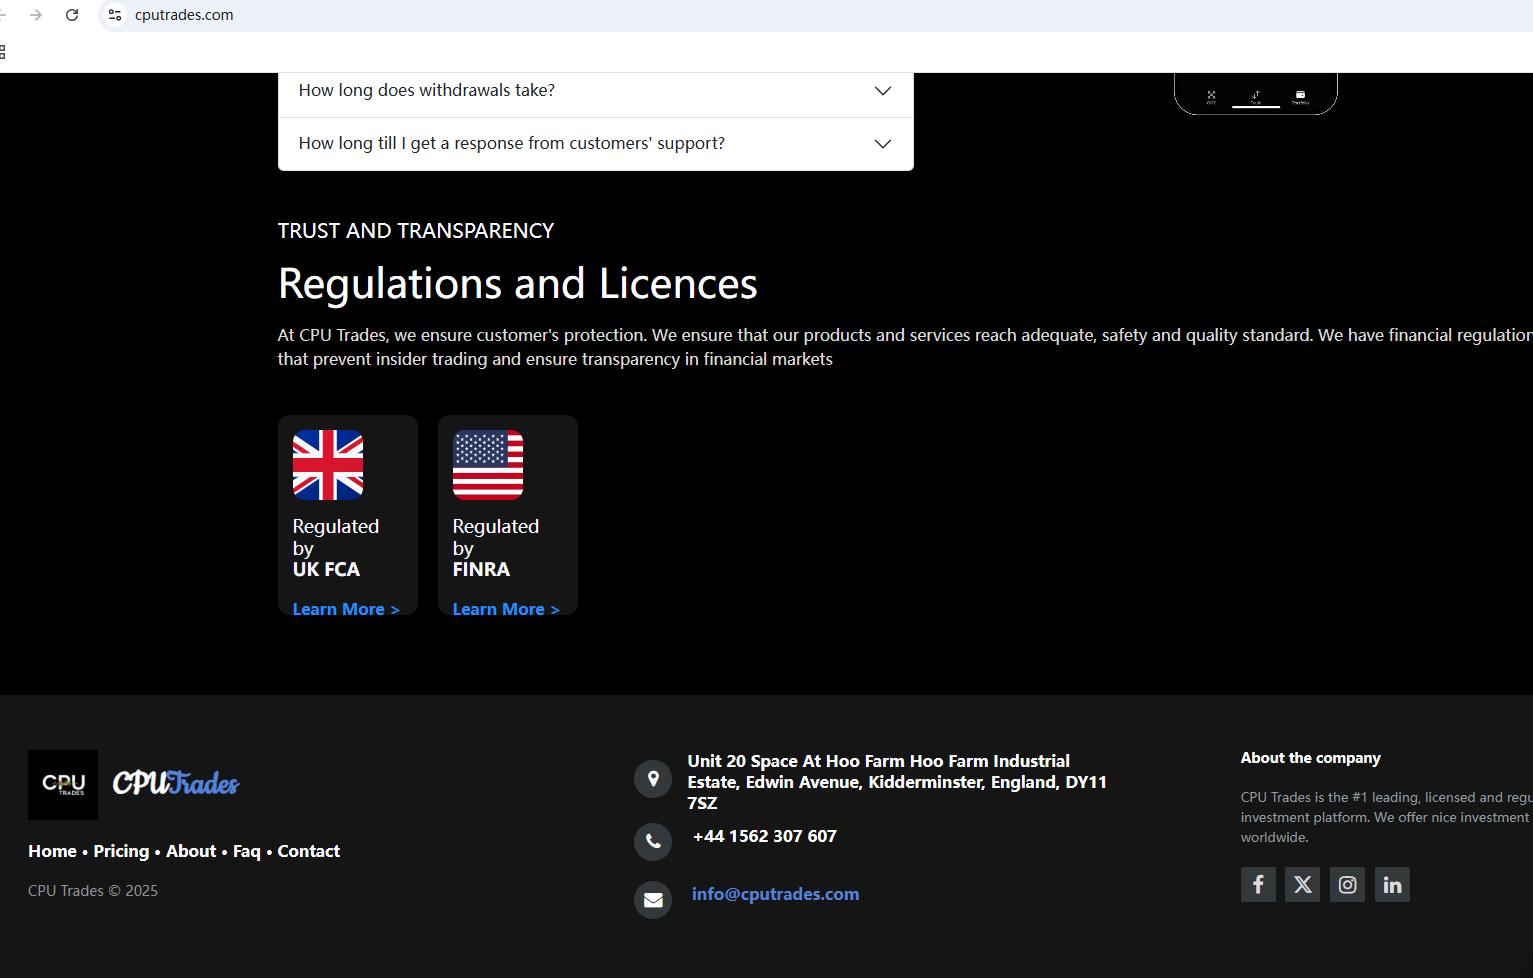Image resolution: width=1533 pixels, height=978 pixels.
Task: Reload the page with refresh button
Action: pos(72,15)
